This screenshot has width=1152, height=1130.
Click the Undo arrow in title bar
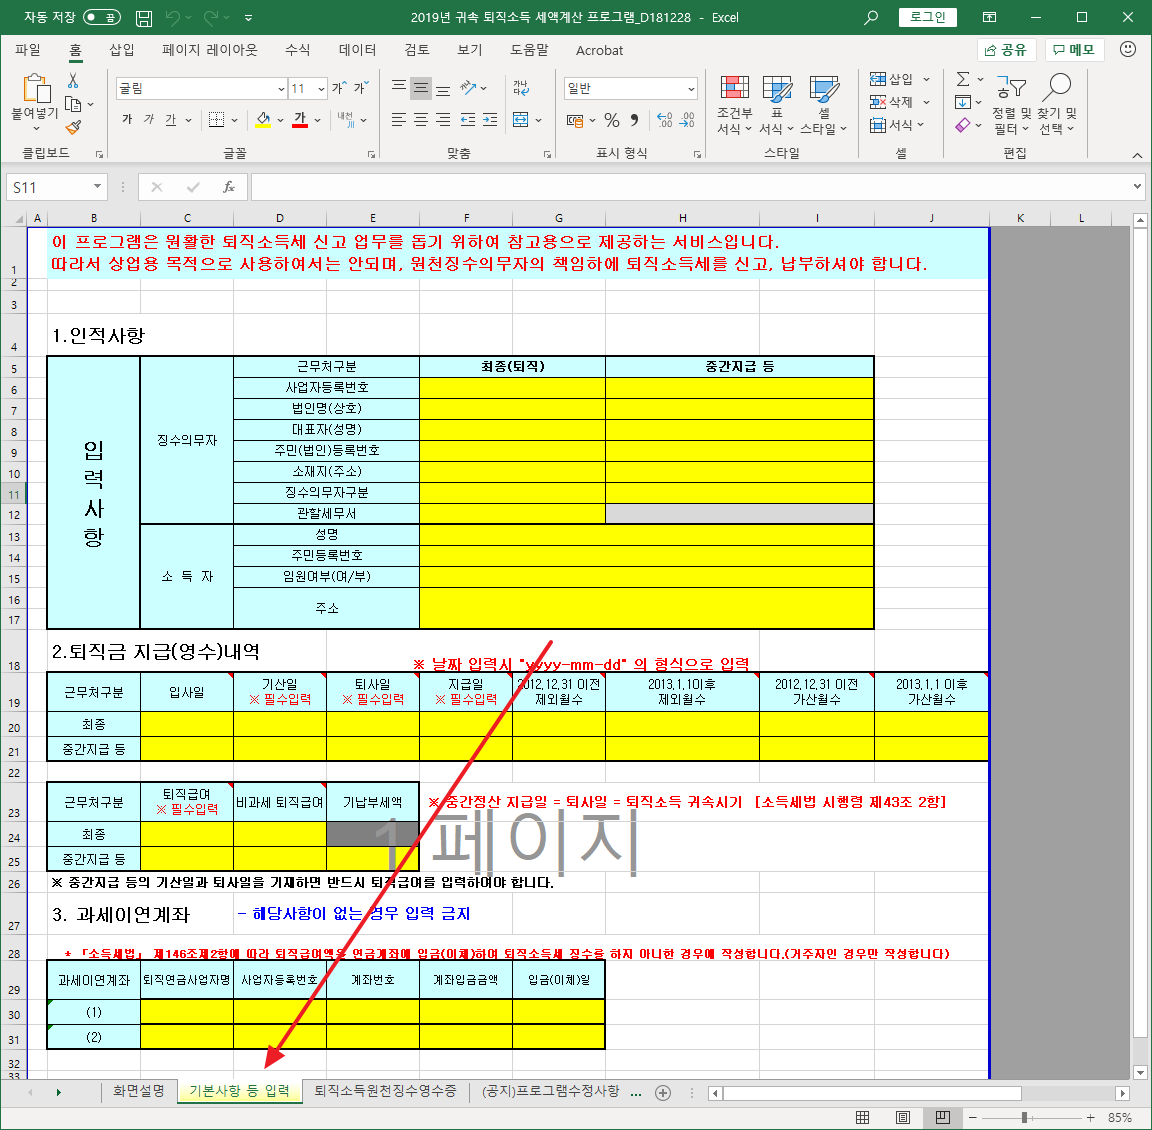point(173,18)
